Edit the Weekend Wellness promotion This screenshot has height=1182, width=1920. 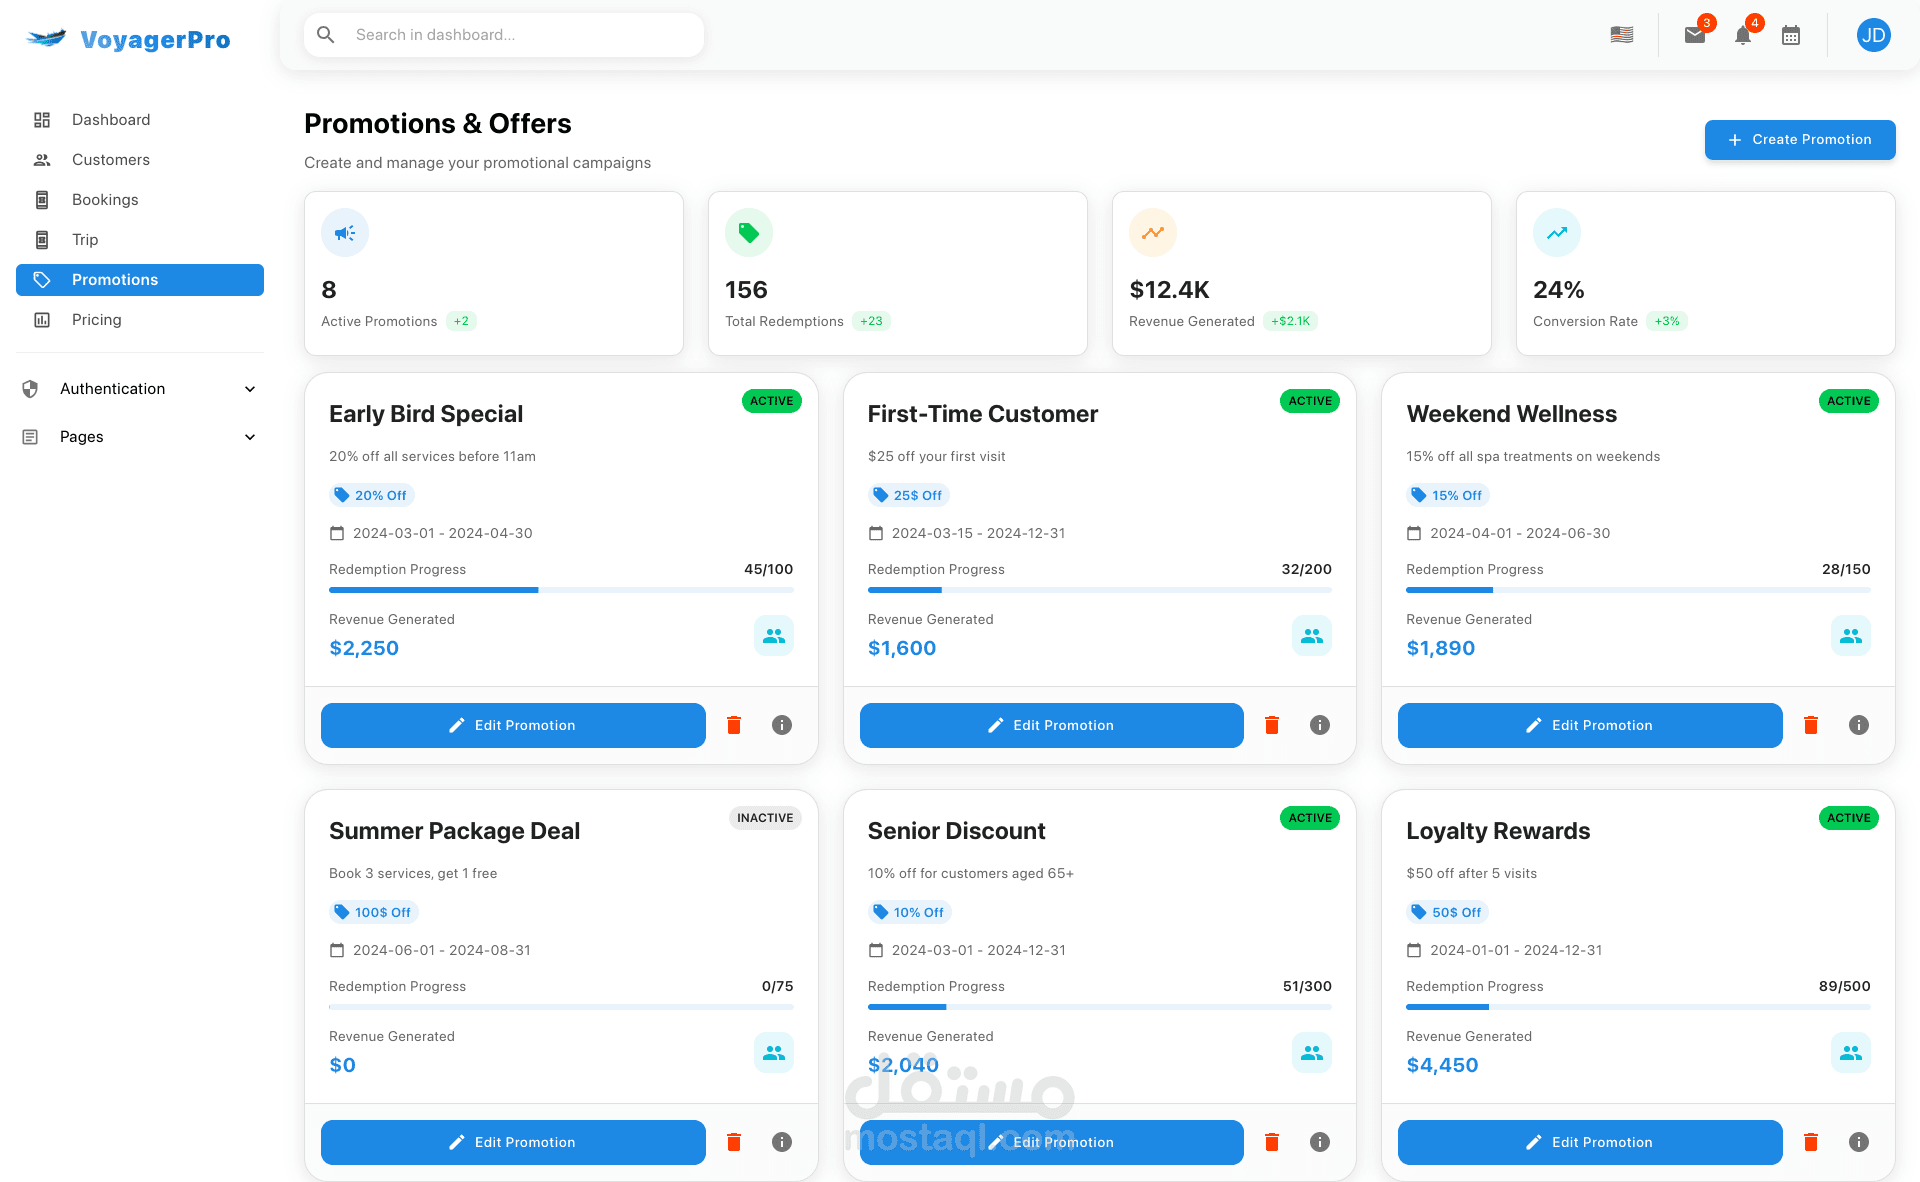coord(1590,725)
